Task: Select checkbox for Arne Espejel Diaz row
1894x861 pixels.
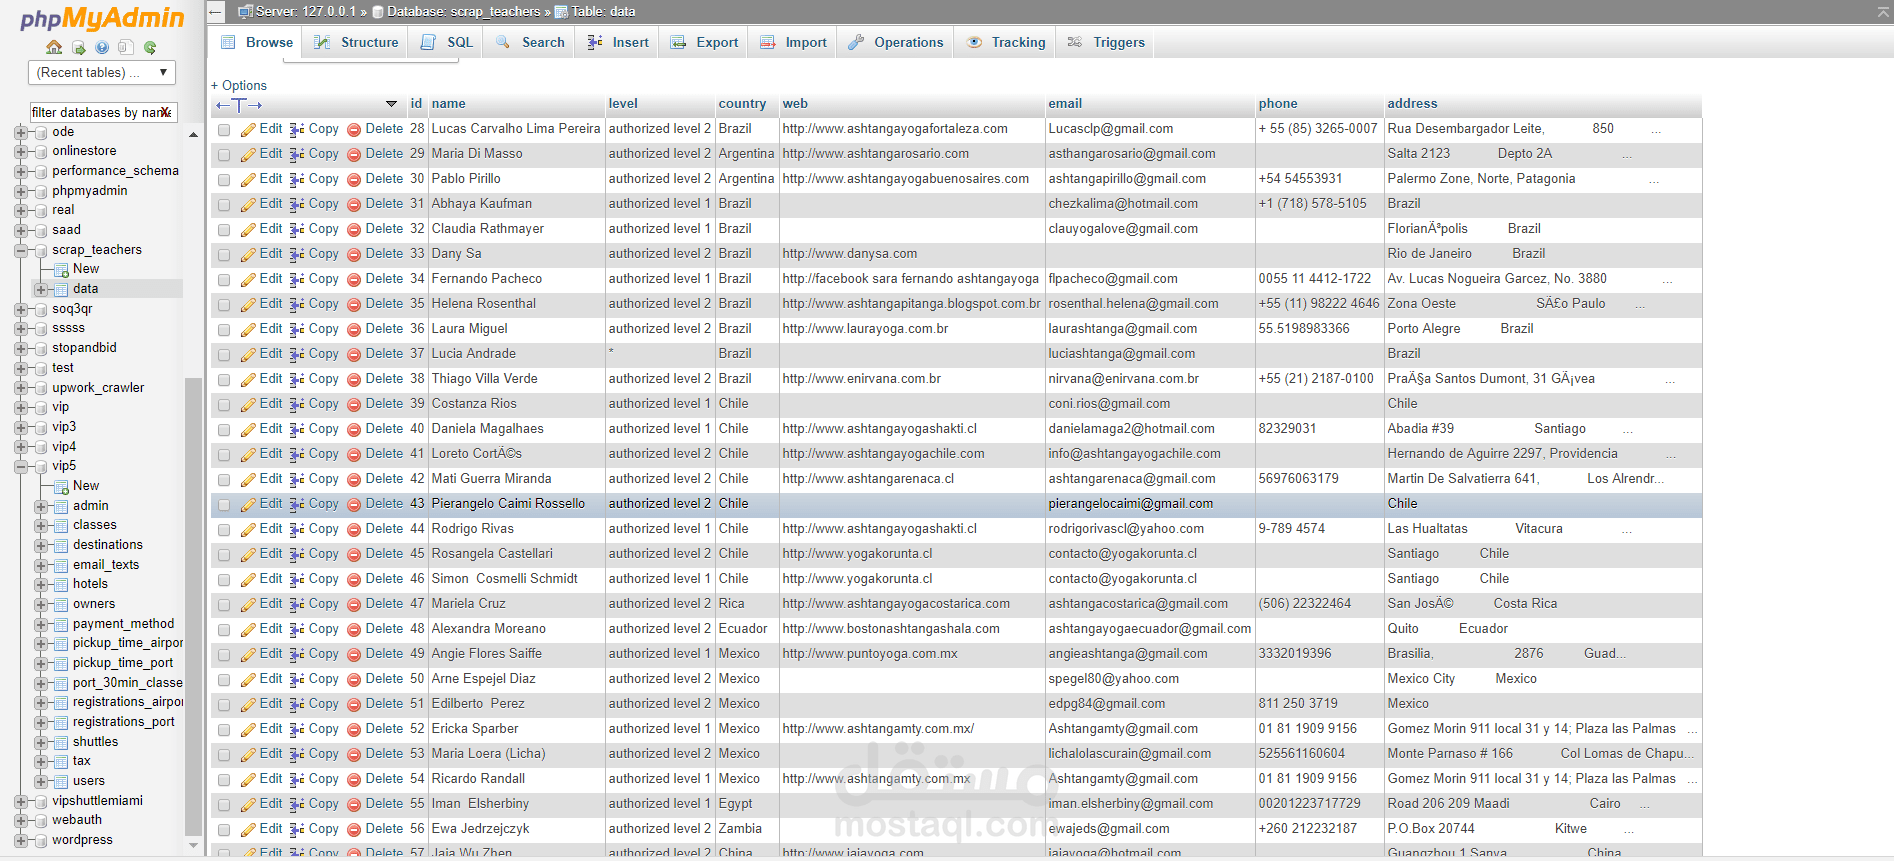Action: [x=224, y=680]
